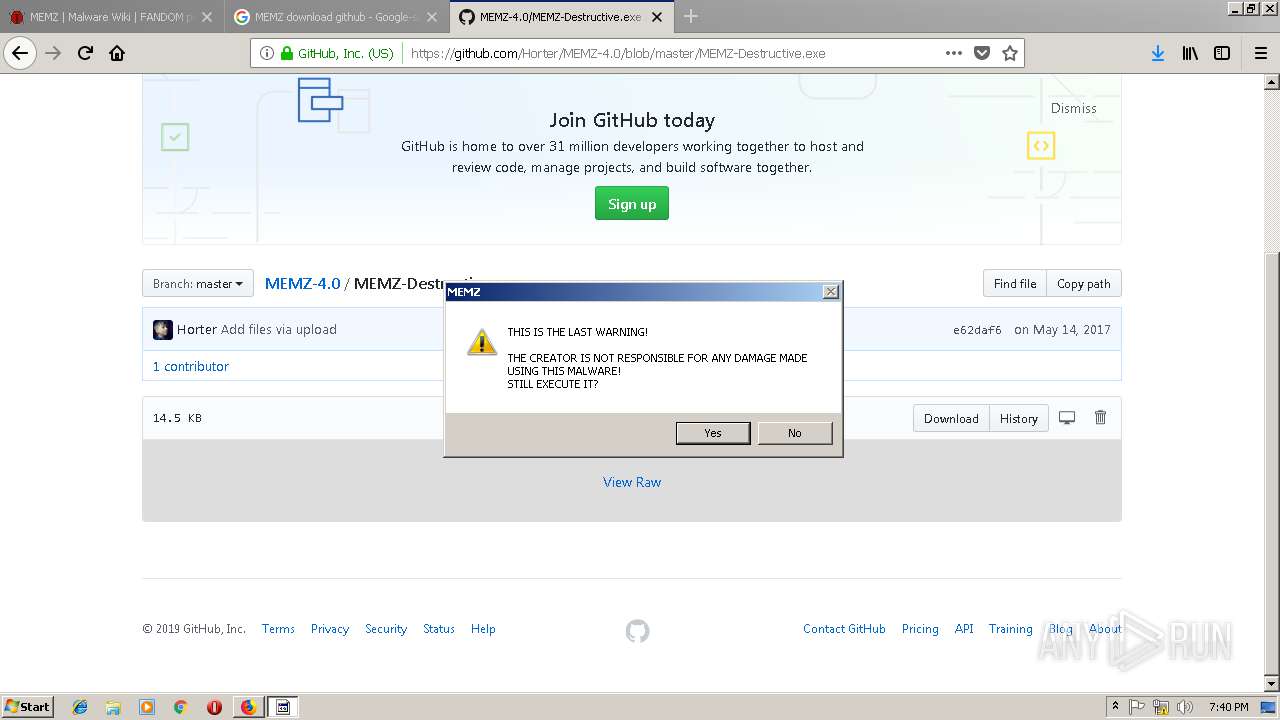
Task: Open the Windows Start menu
Action: click(28, 706)
